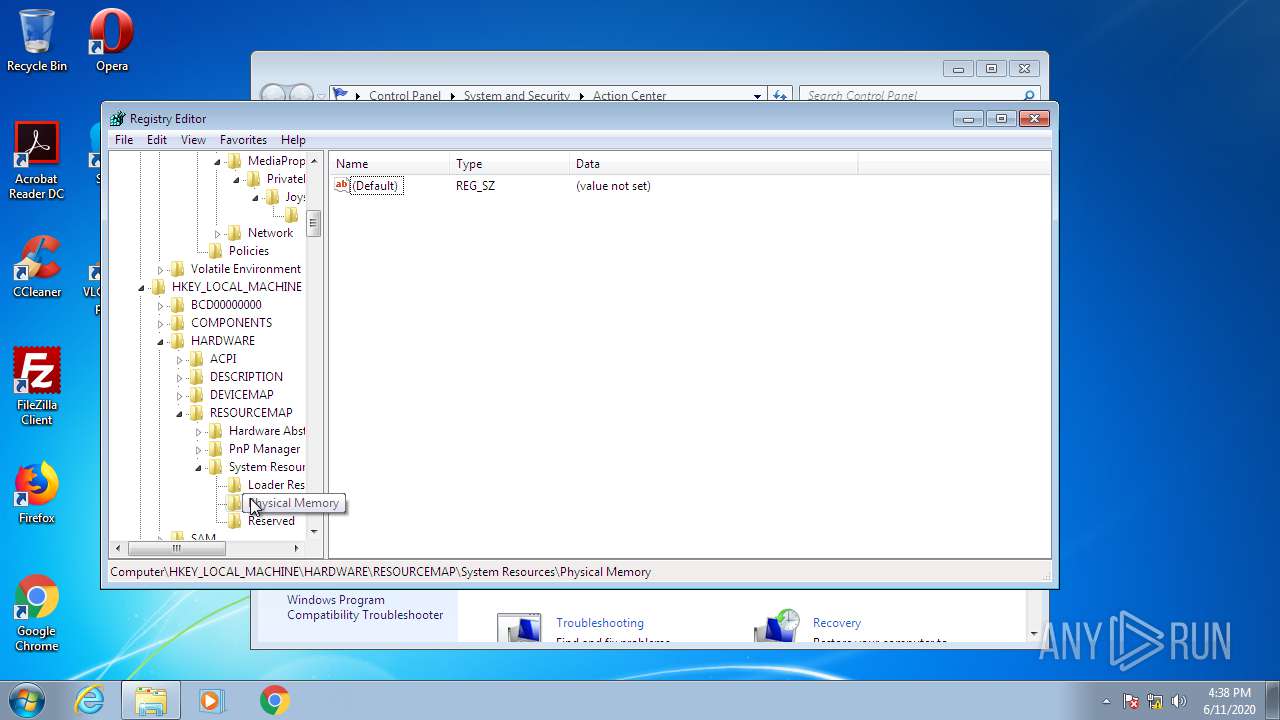Click the REG_SZ type cell

tap(475, 186)
